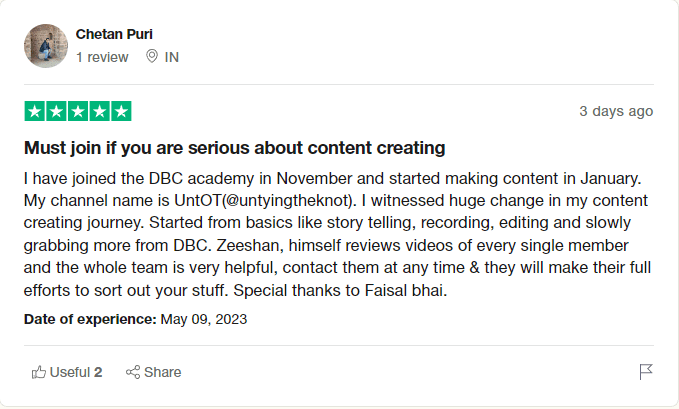Screen dimensions: 679x409
Task: Open Chetan Puri's profile picture
Action: point(45,46)
